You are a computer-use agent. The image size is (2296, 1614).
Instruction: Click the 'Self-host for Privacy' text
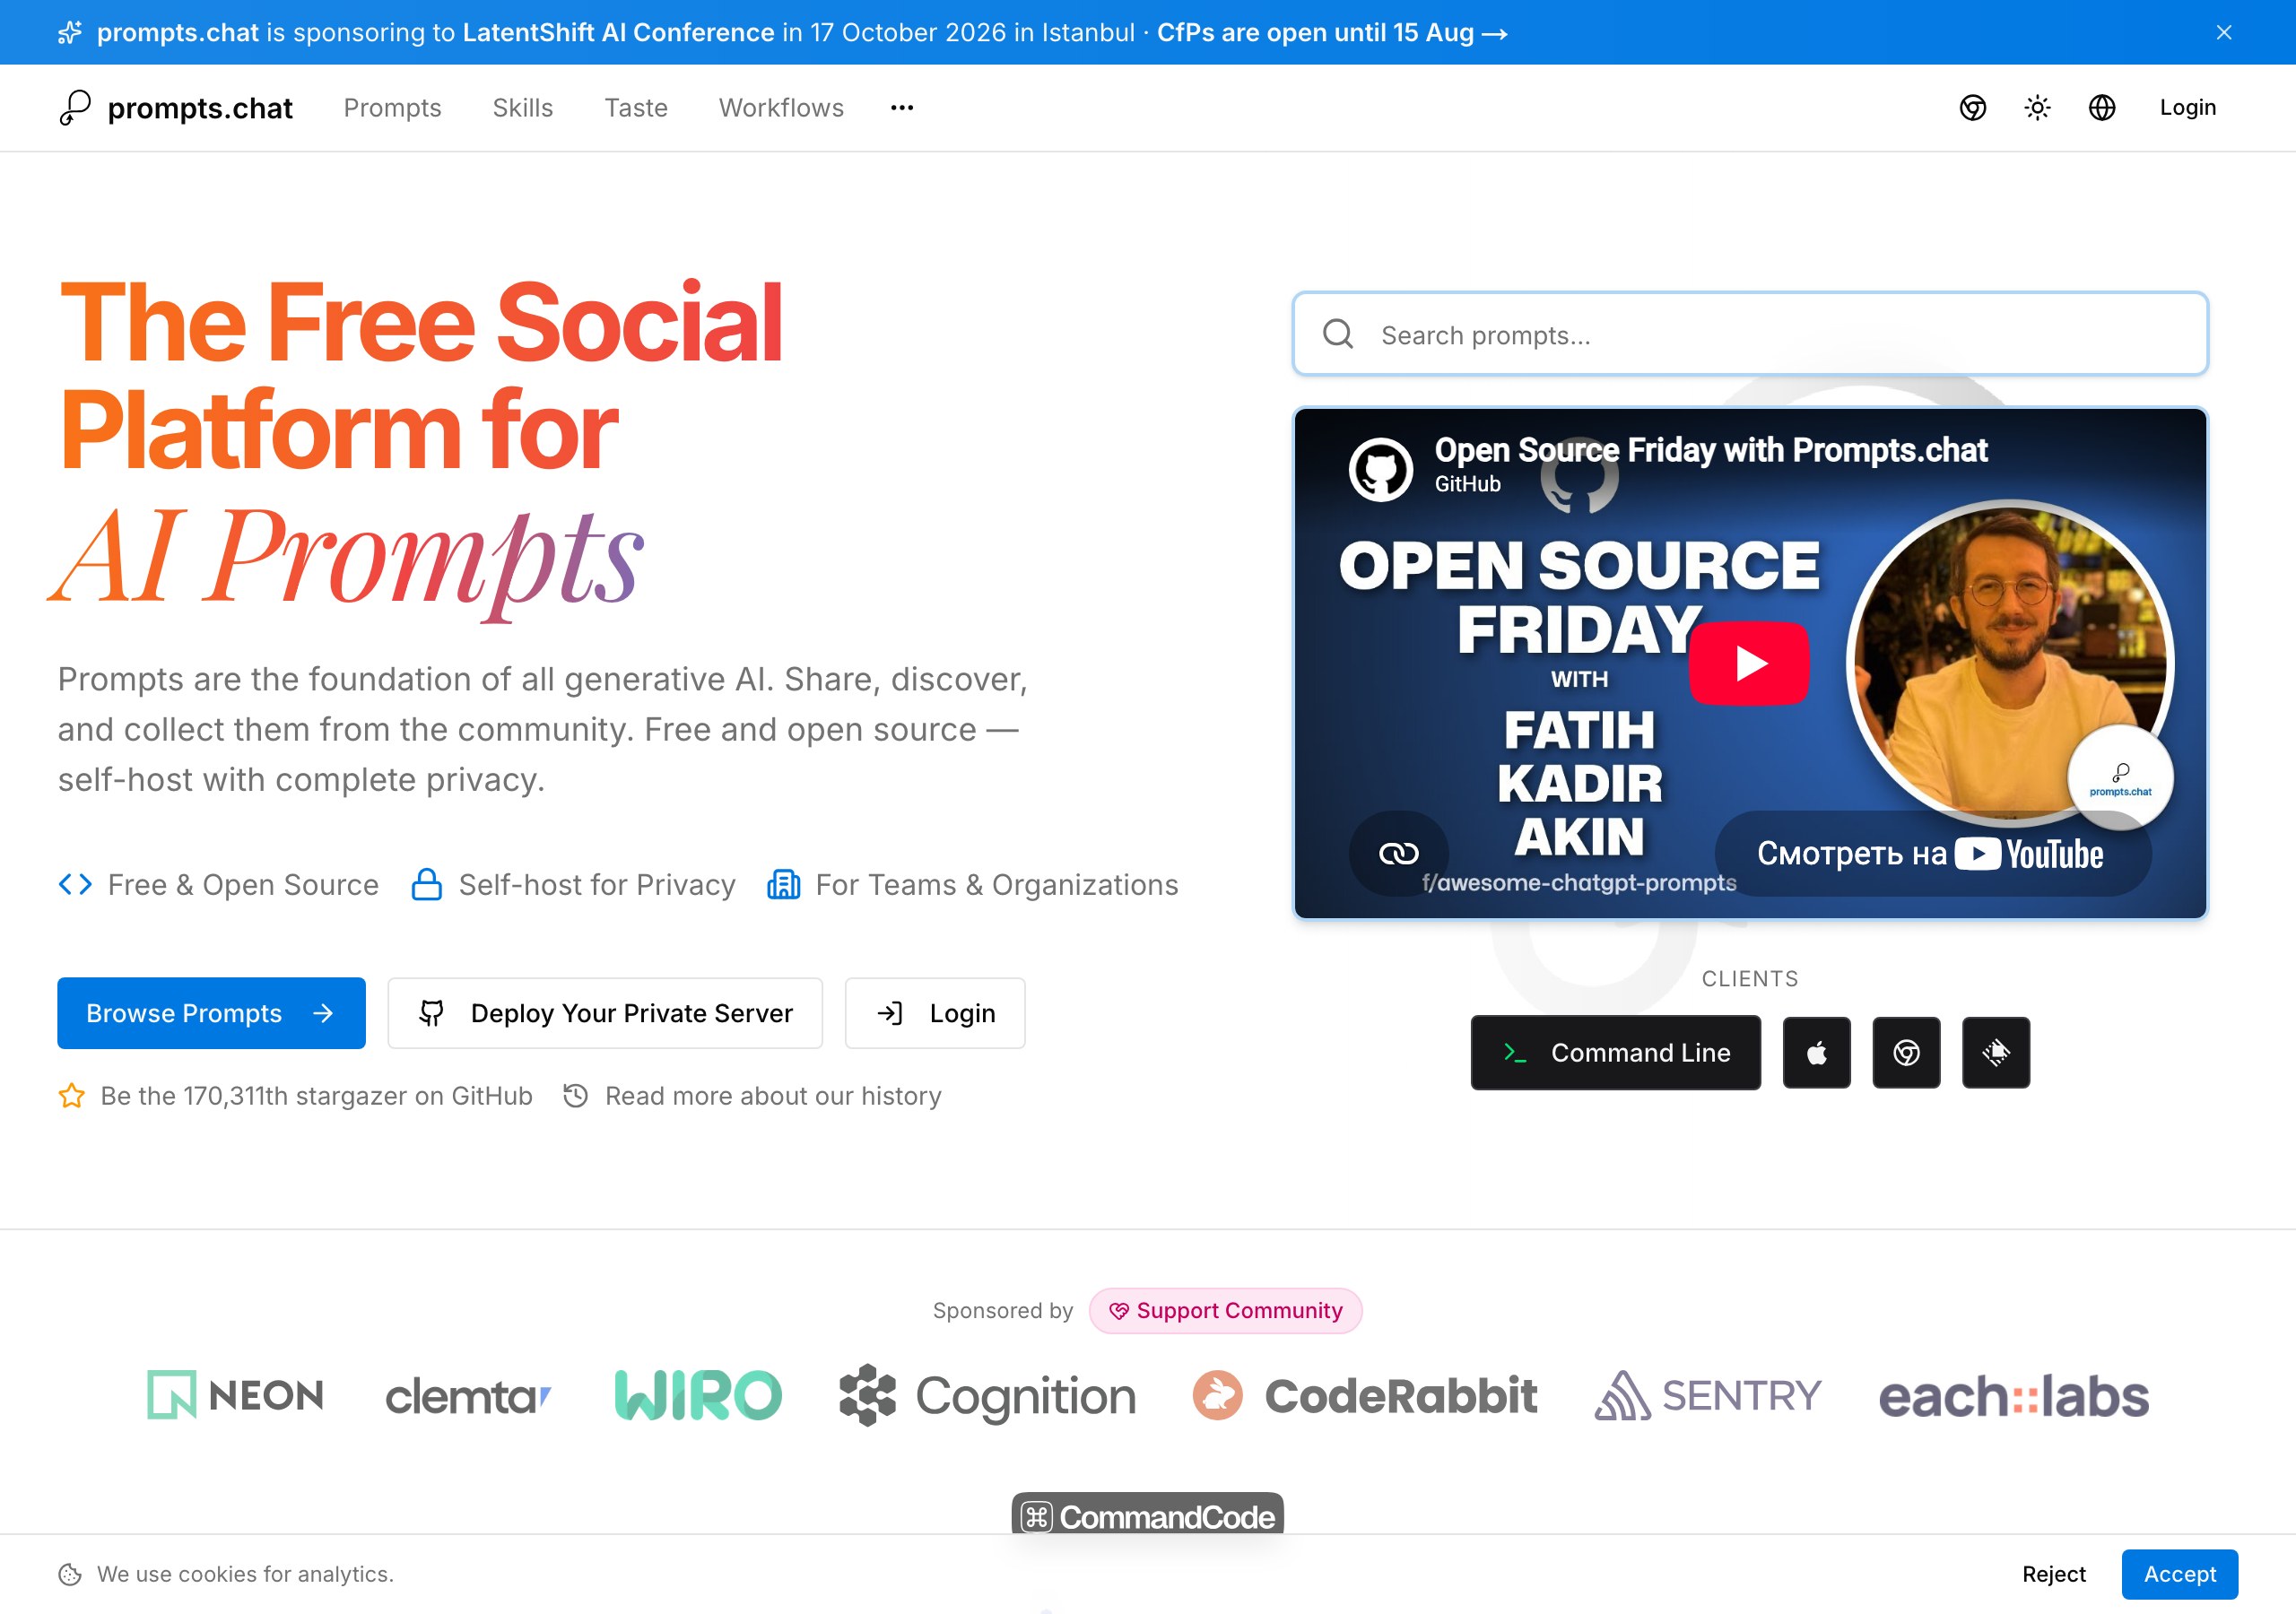pos(597,885)
